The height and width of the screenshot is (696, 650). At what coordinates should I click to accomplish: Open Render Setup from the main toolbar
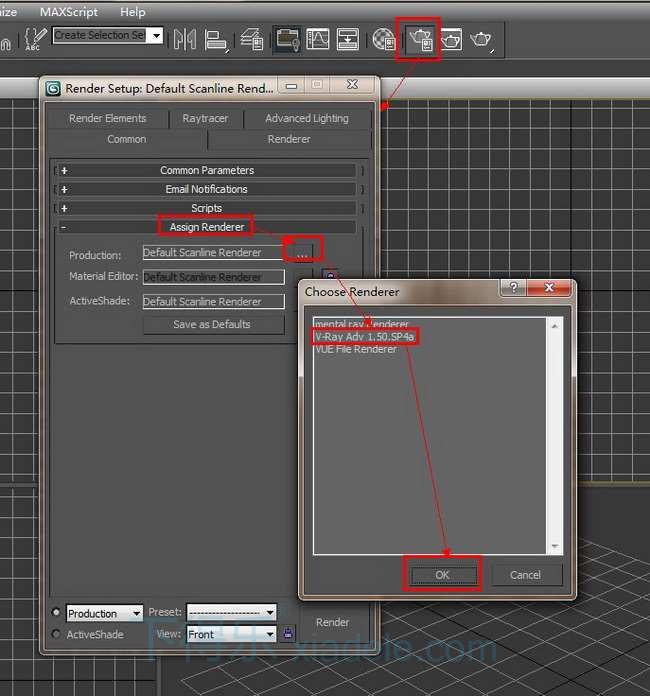[x=420, y=40]
